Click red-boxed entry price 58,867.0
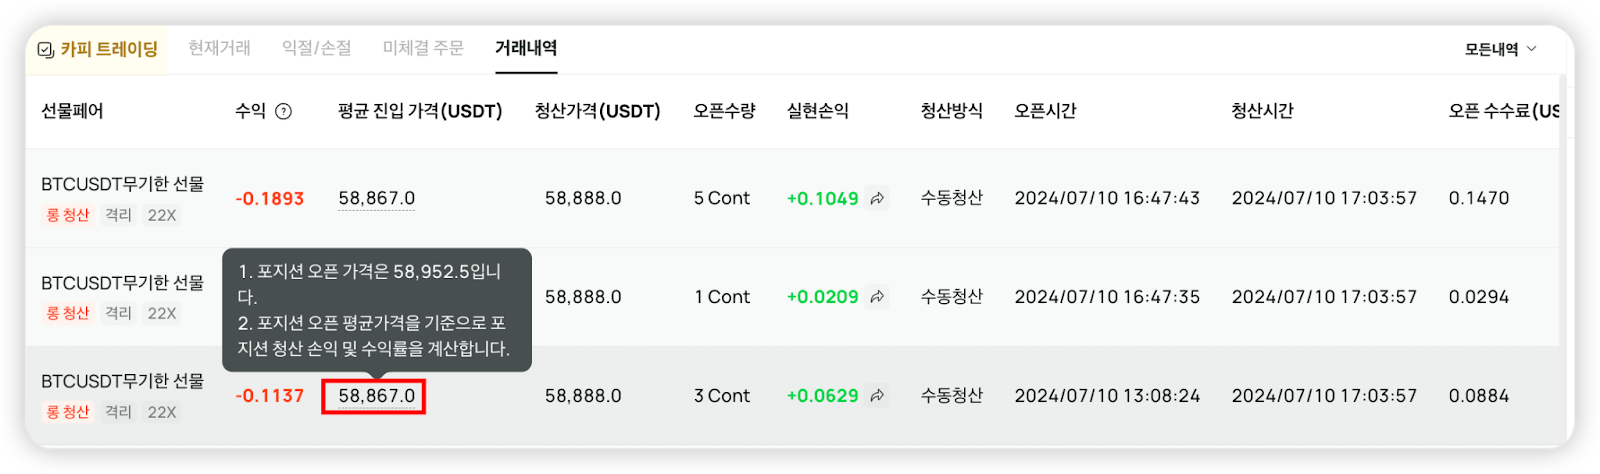This screenshot has width=1600, height=474. (375, 396)
